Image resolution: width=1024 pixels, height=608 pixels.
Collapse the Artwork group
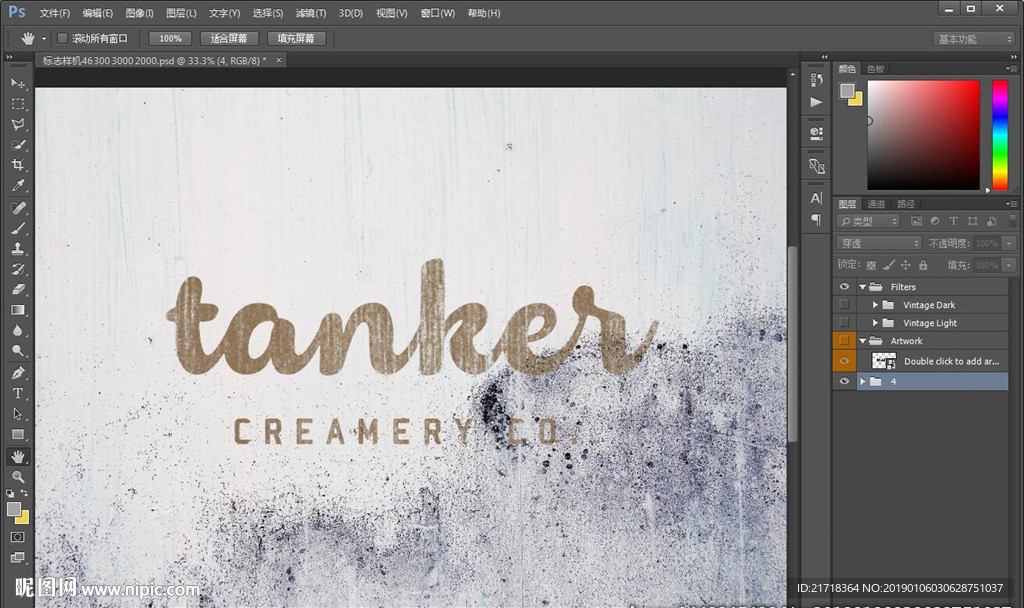(863, 341)
